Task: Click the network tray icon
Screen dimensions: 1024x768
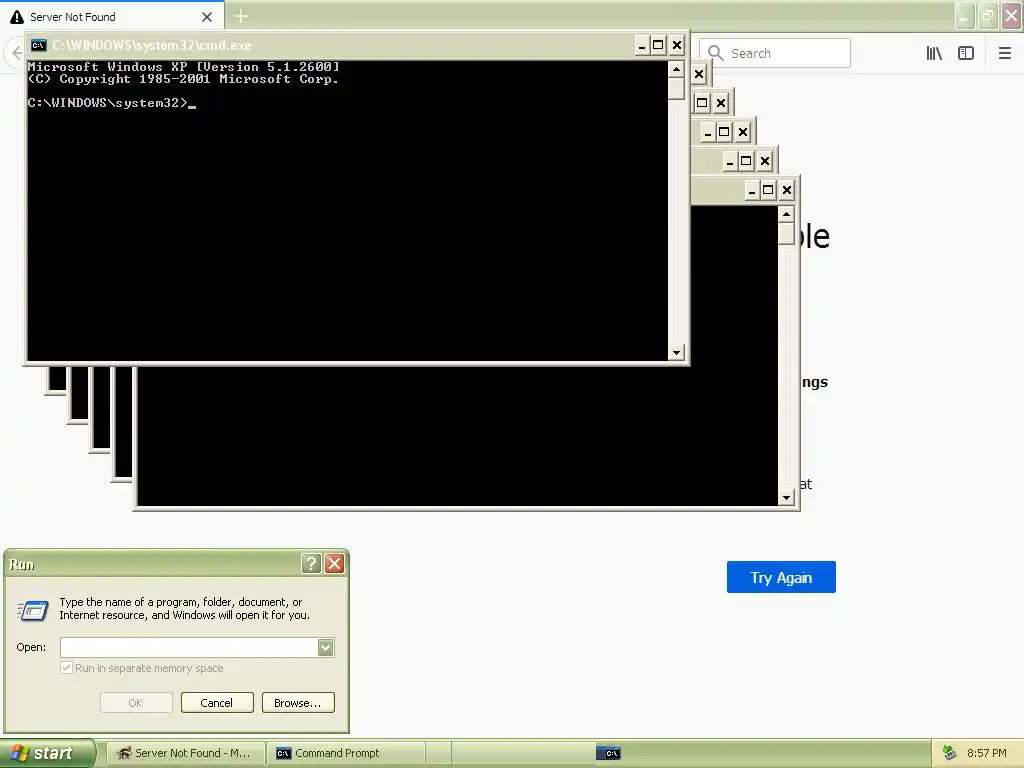Action: (950, 753)
